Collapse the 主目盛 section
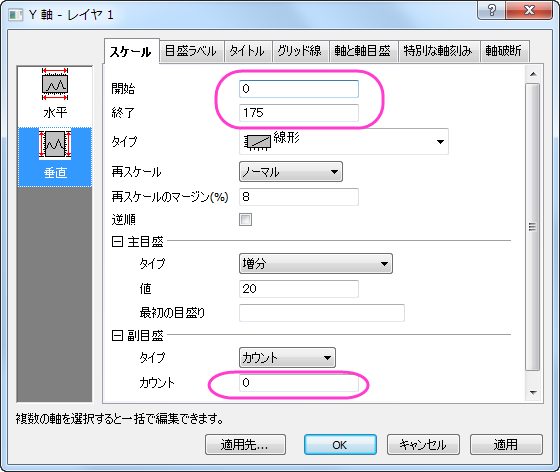Viewport: 560px width, 472px height. [117, 242]
